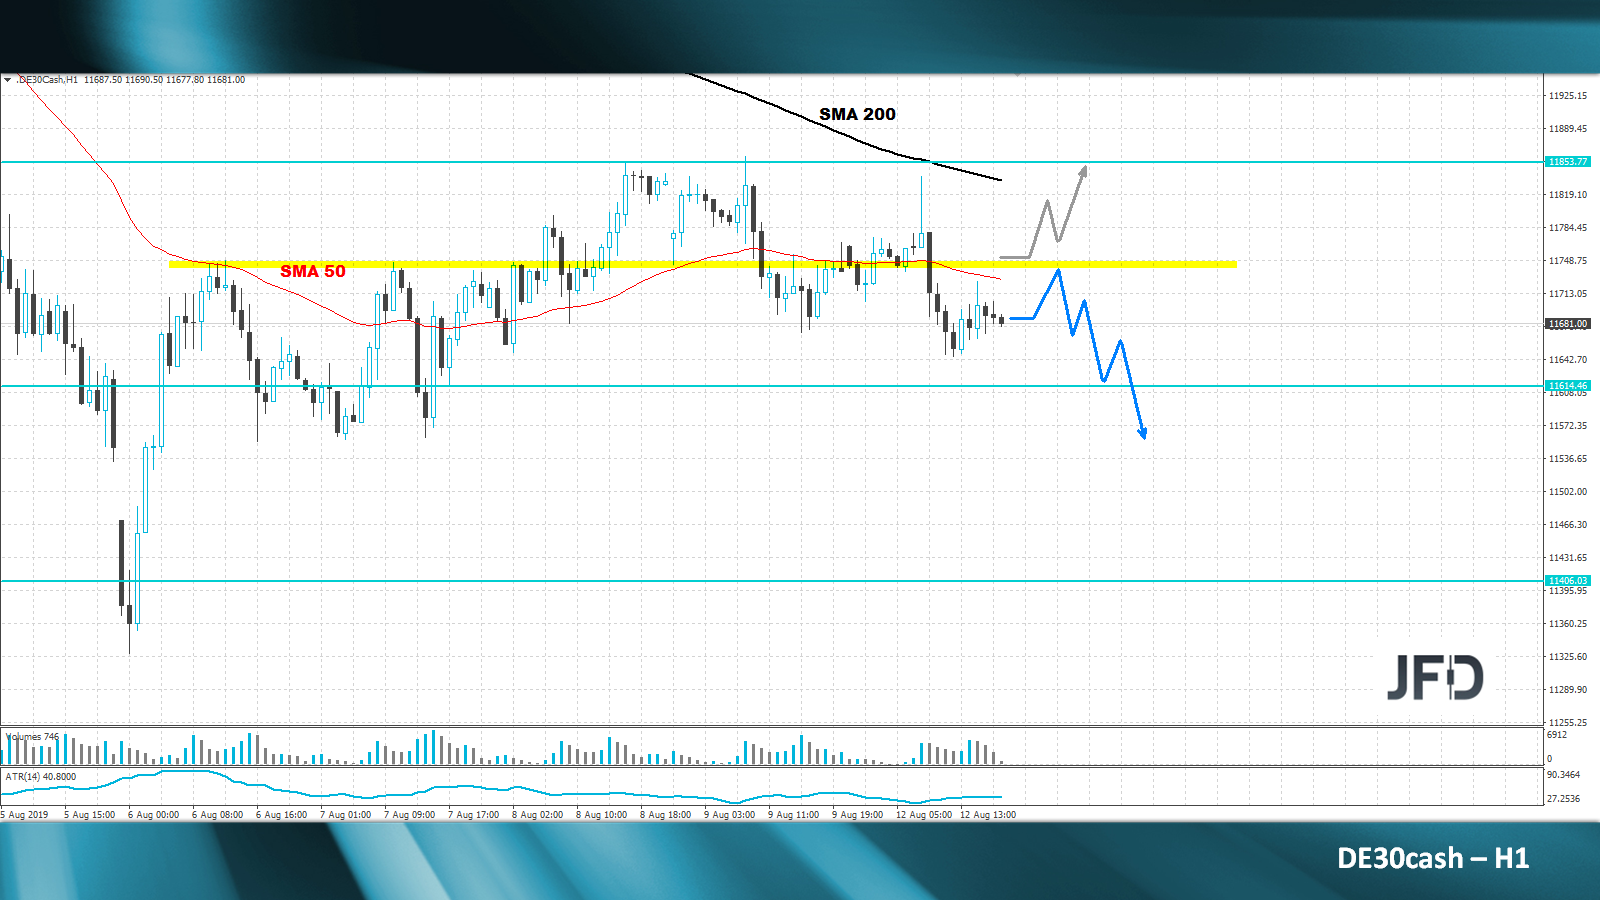Click the 8 Aug 02:00 time label

pyautogui.click(x=538, y=815)
